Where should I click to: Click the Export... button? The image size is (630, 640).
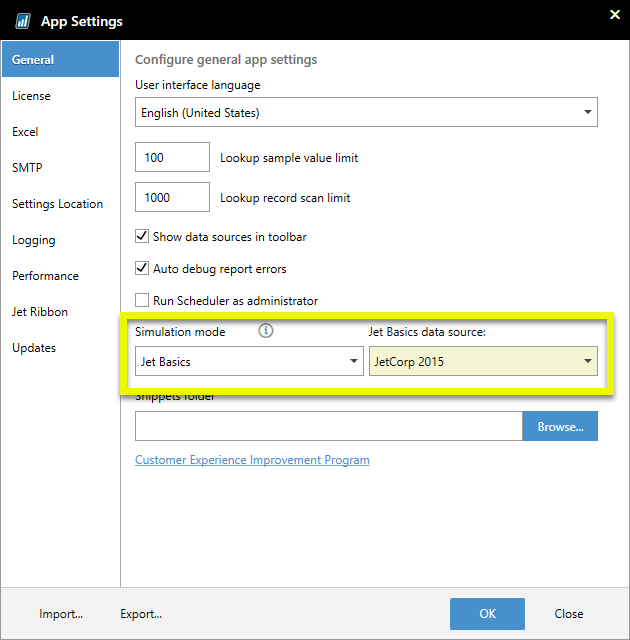pos(141,614)
